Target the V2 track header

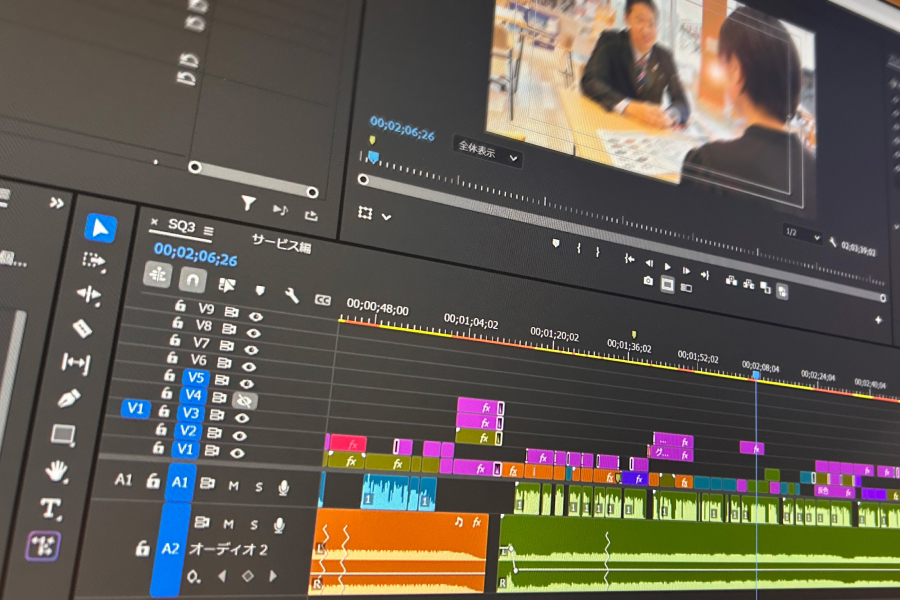tap(188, 431)
